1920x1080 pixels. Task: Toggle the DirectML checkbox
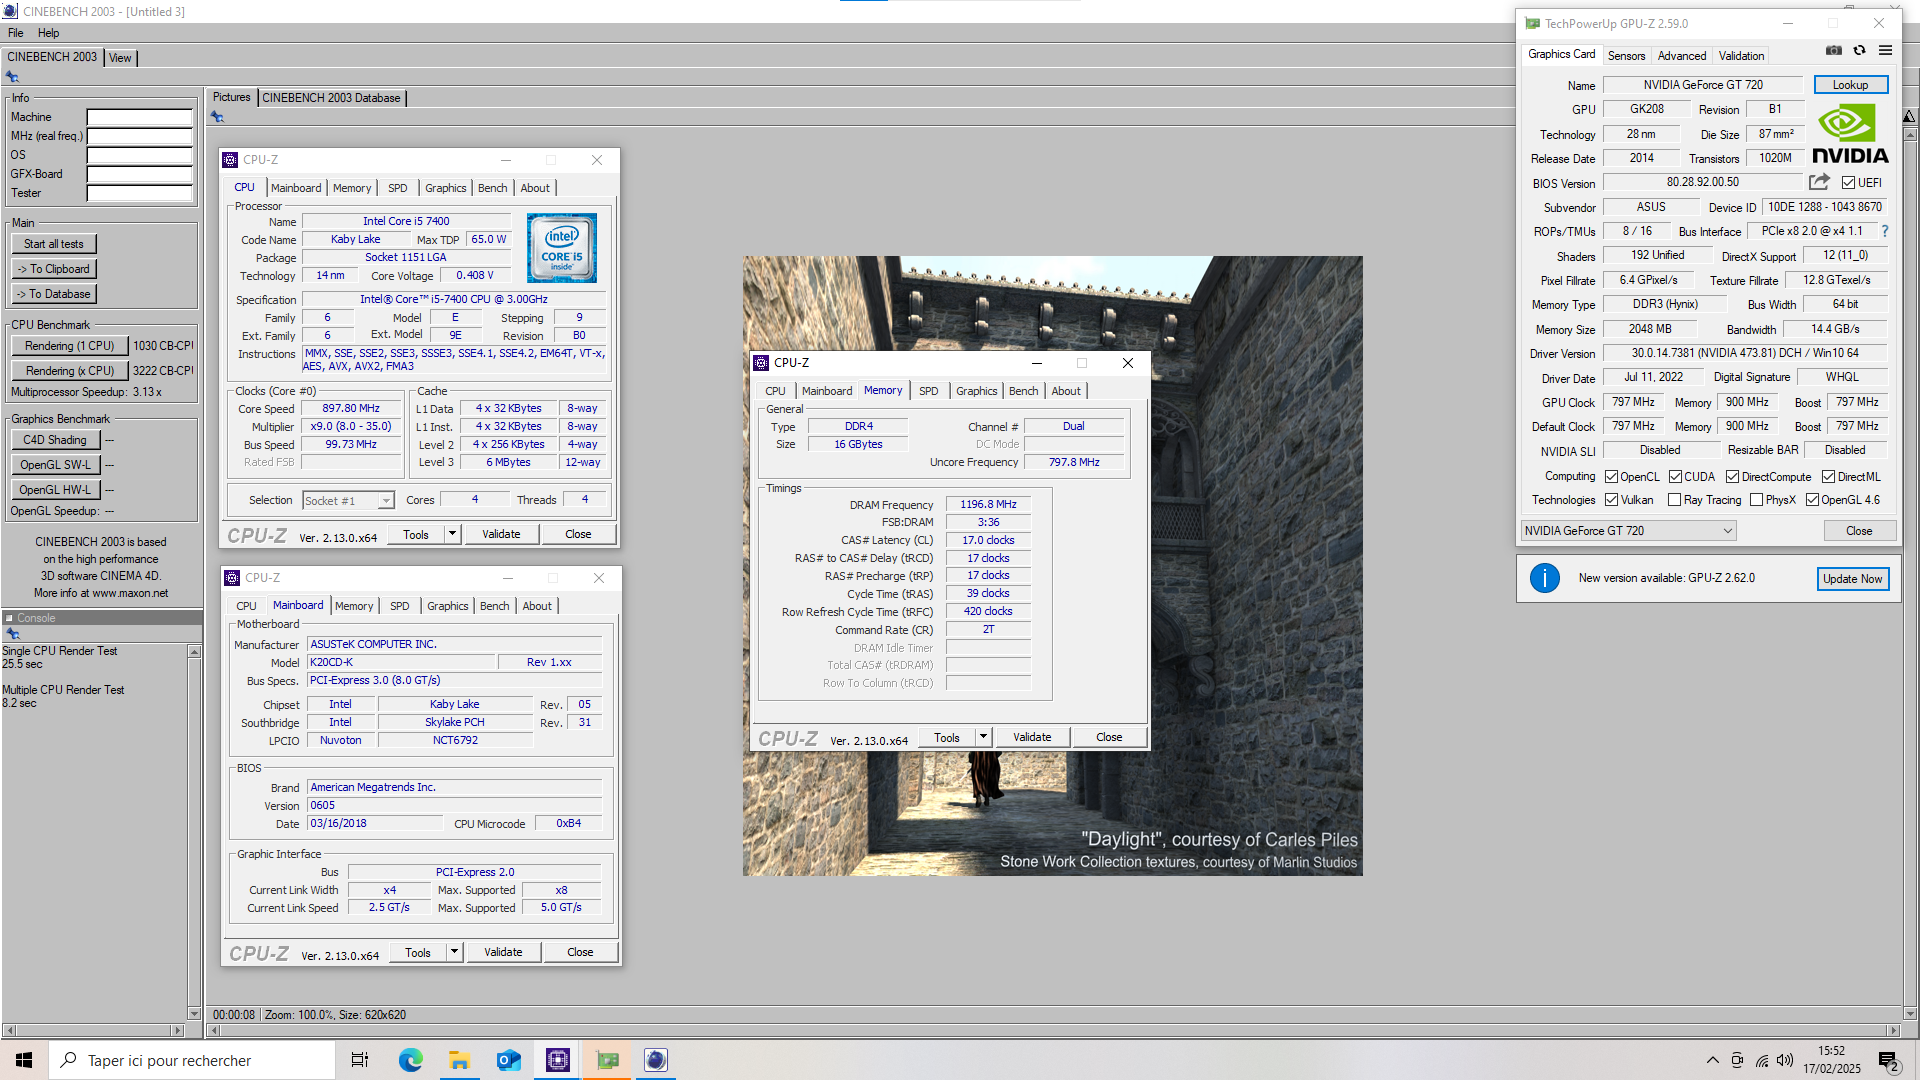pyautogui.click(x=1828, y=477)
